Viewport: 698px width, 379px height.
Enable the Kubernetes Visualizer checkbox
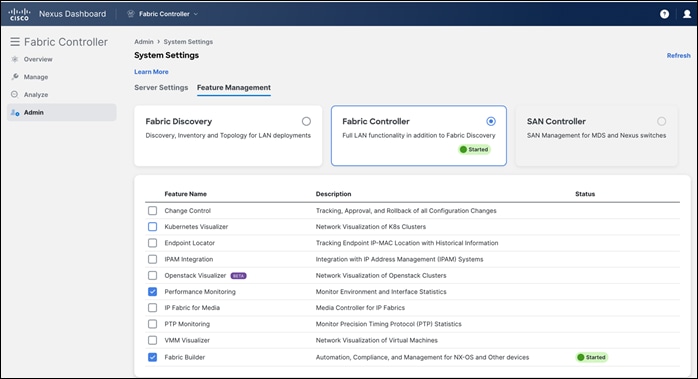point(152,227)
